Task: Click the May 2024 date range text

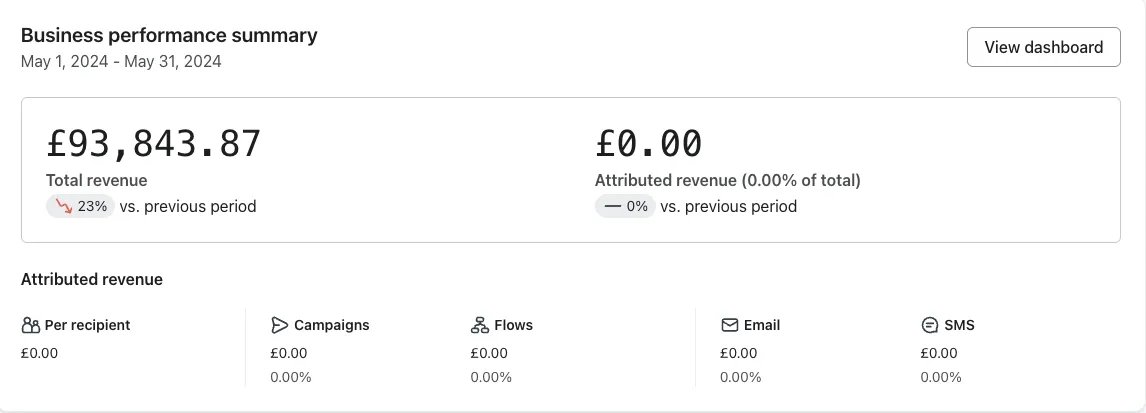Action: coord(121,61)
